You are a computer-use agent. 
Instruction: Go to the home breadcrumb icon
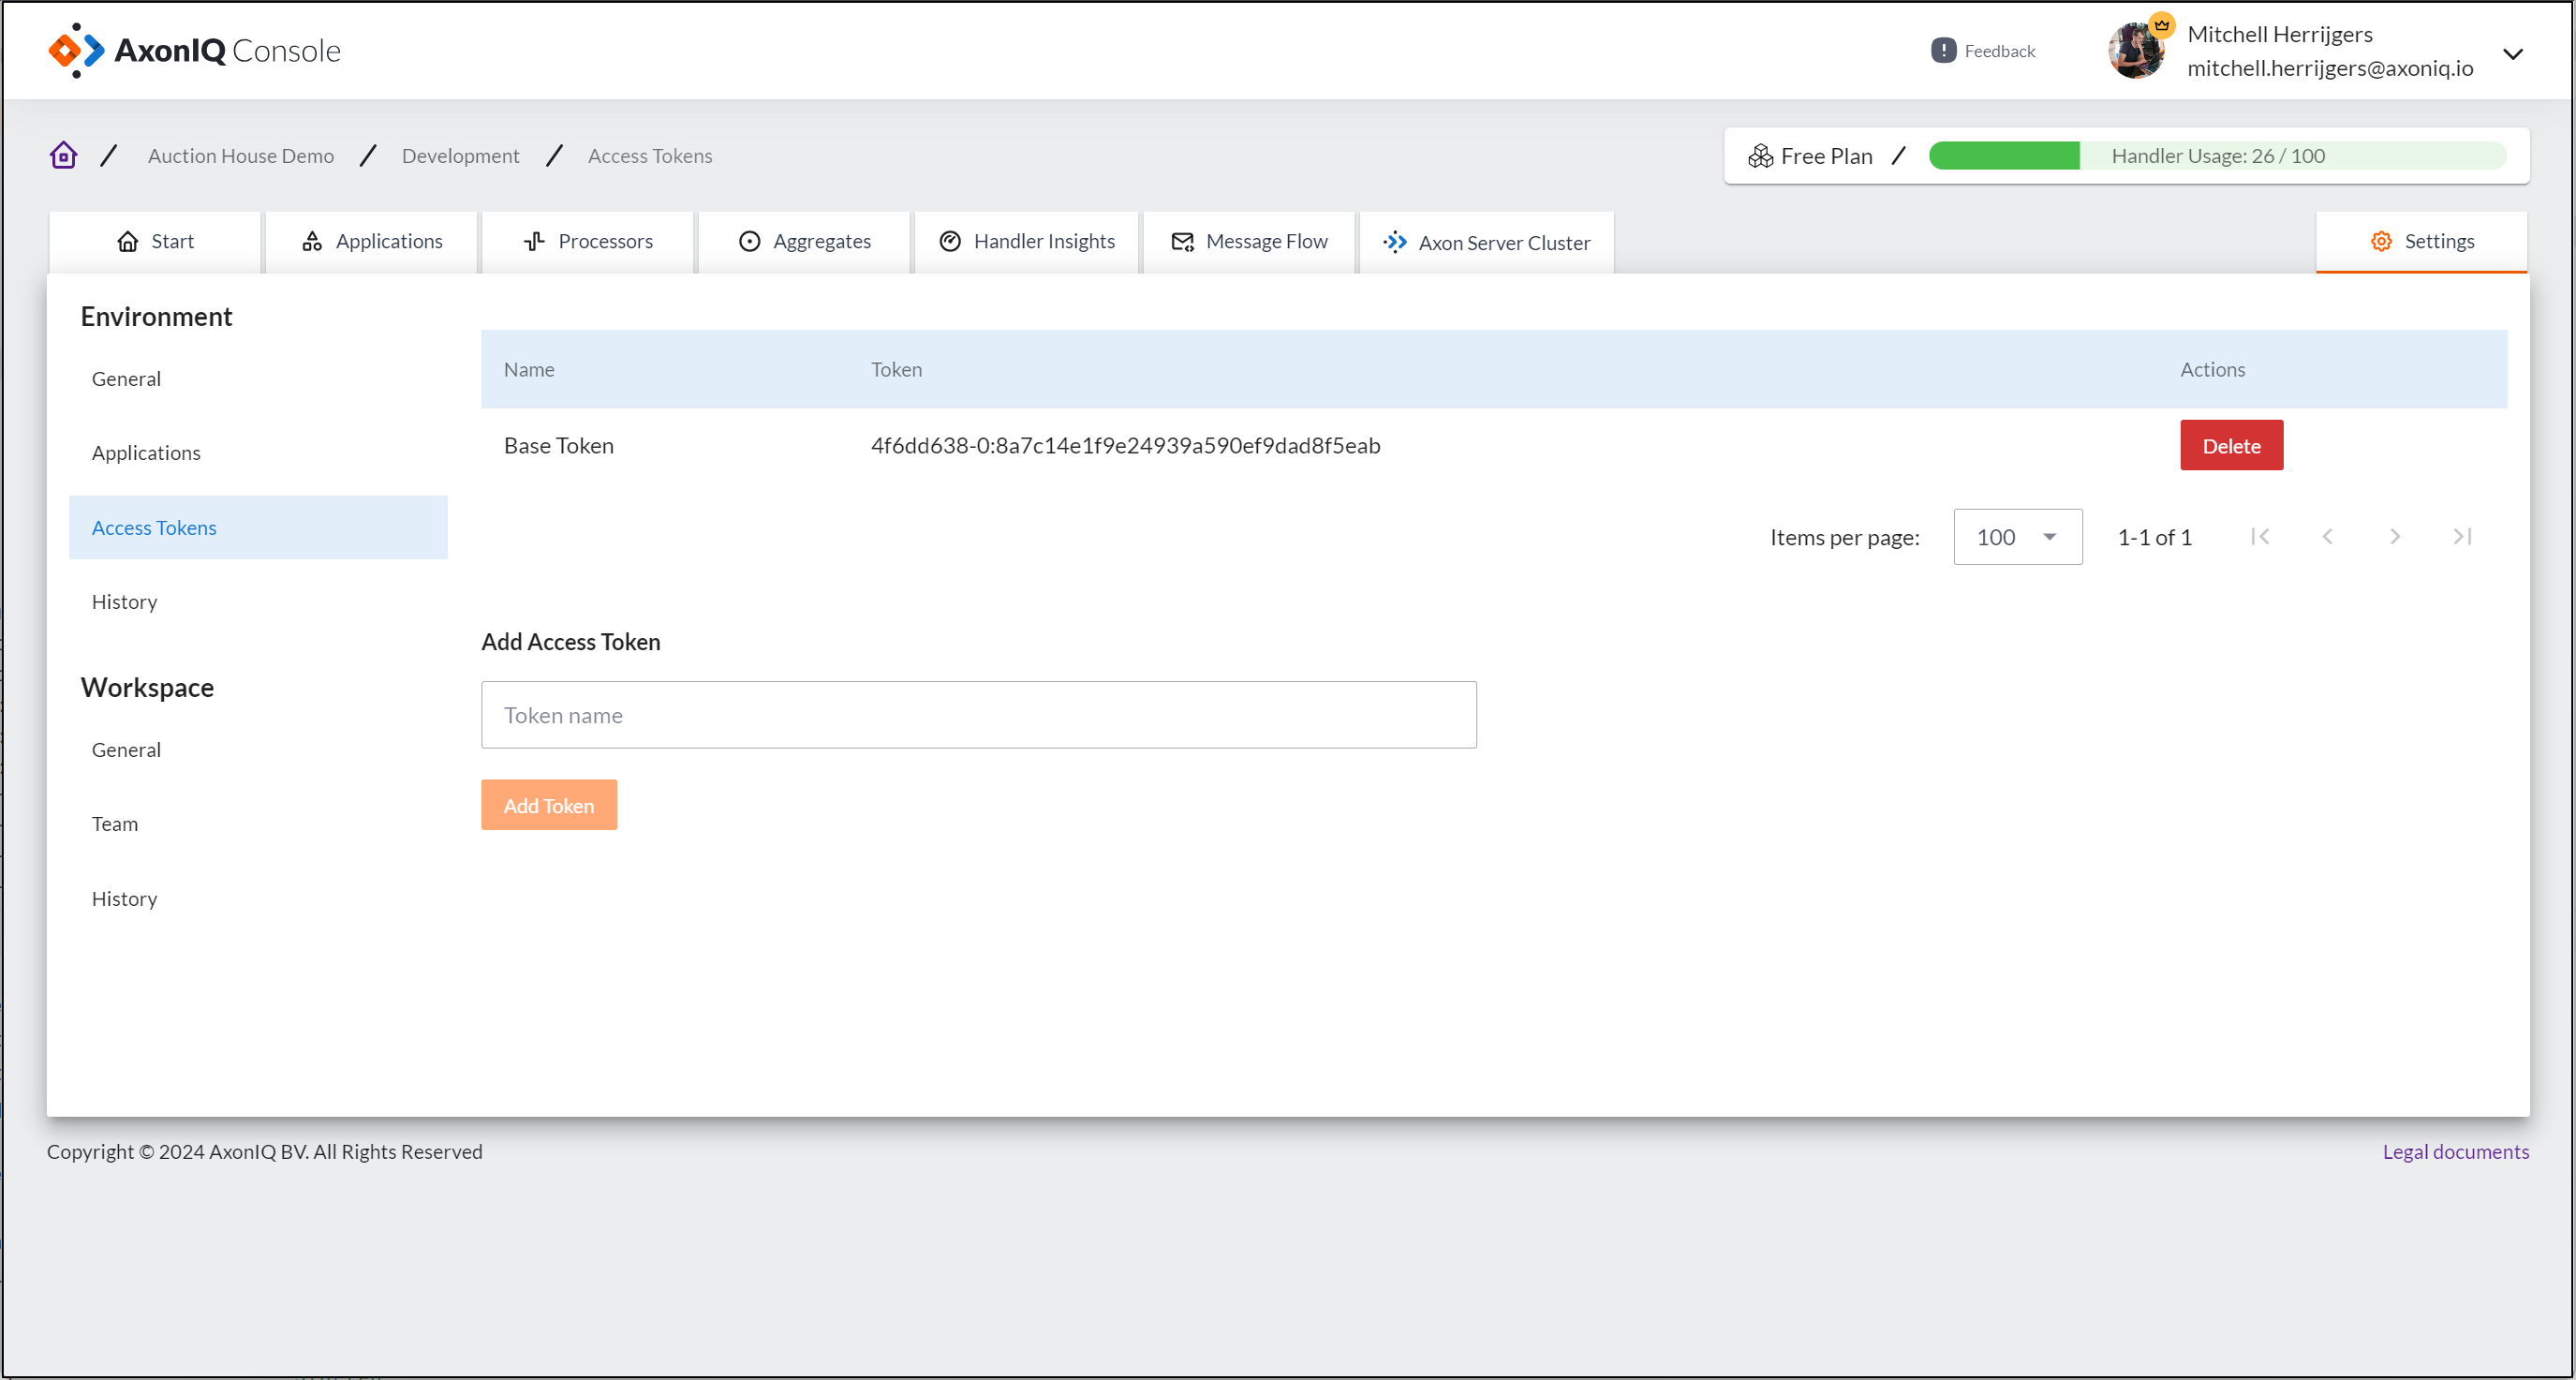click(63, 155)
